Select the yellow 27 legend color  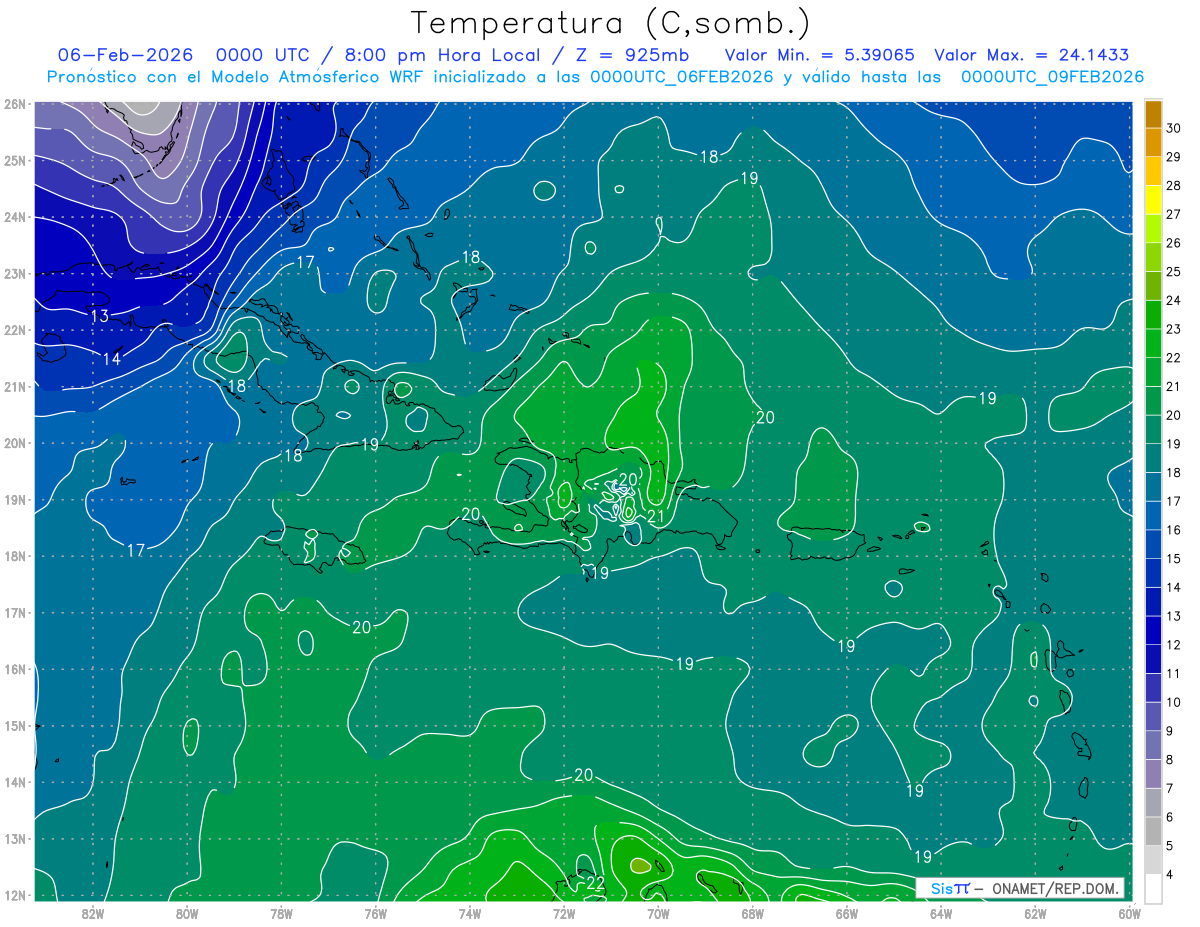coord(1153,200)
